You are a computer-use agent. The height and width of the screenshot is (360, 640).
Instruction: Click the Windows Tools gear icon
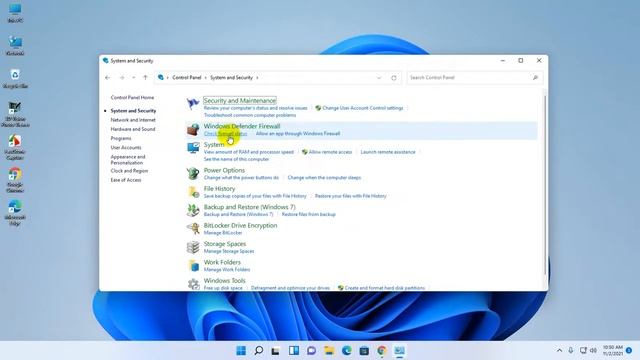point(193,284)
